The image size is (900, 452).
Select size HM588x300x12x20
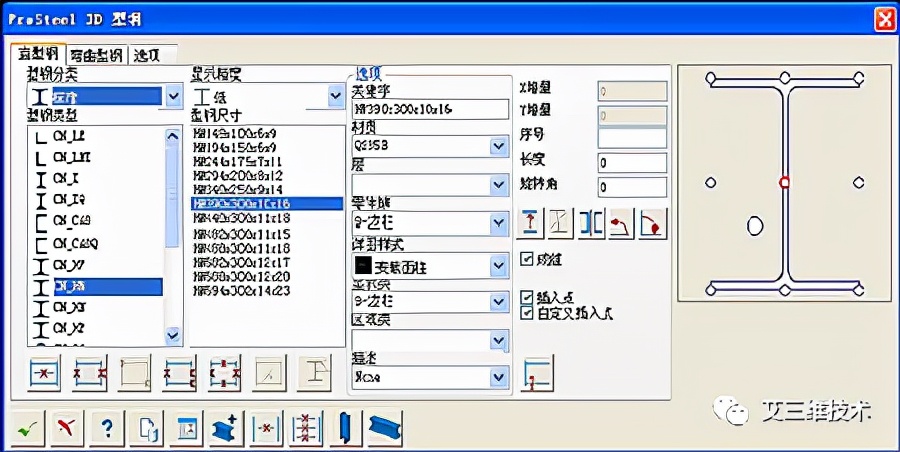coord(242,277)
